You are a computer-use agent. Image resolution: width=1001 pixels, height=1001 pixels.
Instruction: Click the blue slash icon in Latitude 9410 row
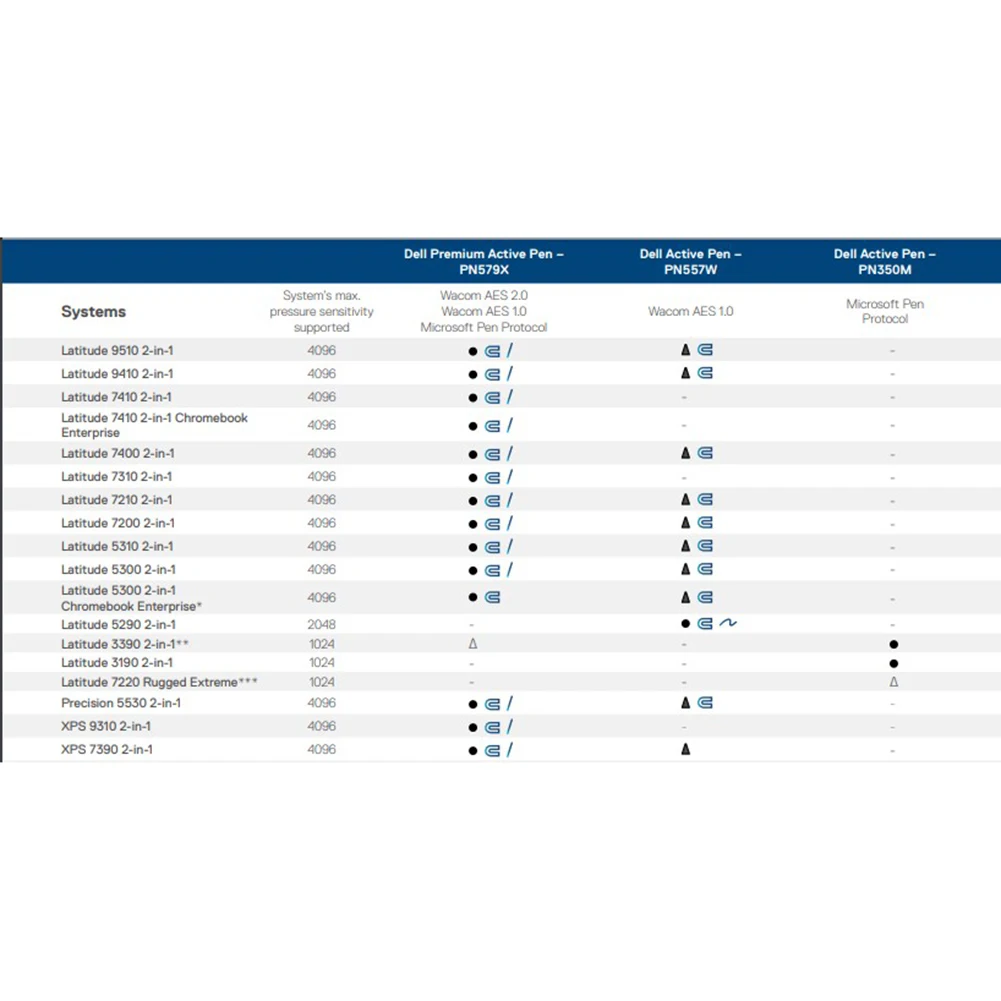(x=509, y=373)
